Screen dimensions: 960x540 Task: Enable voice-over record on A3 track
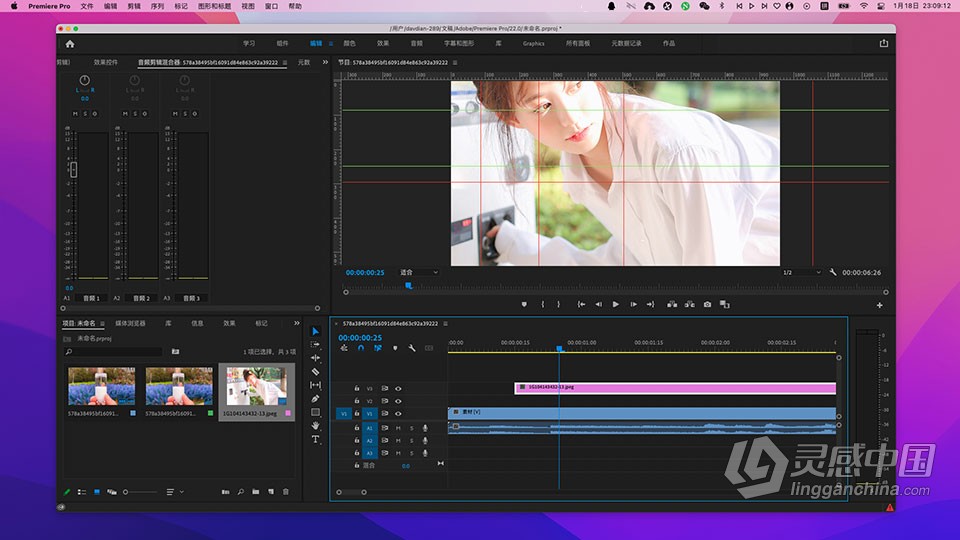(425, 453)
